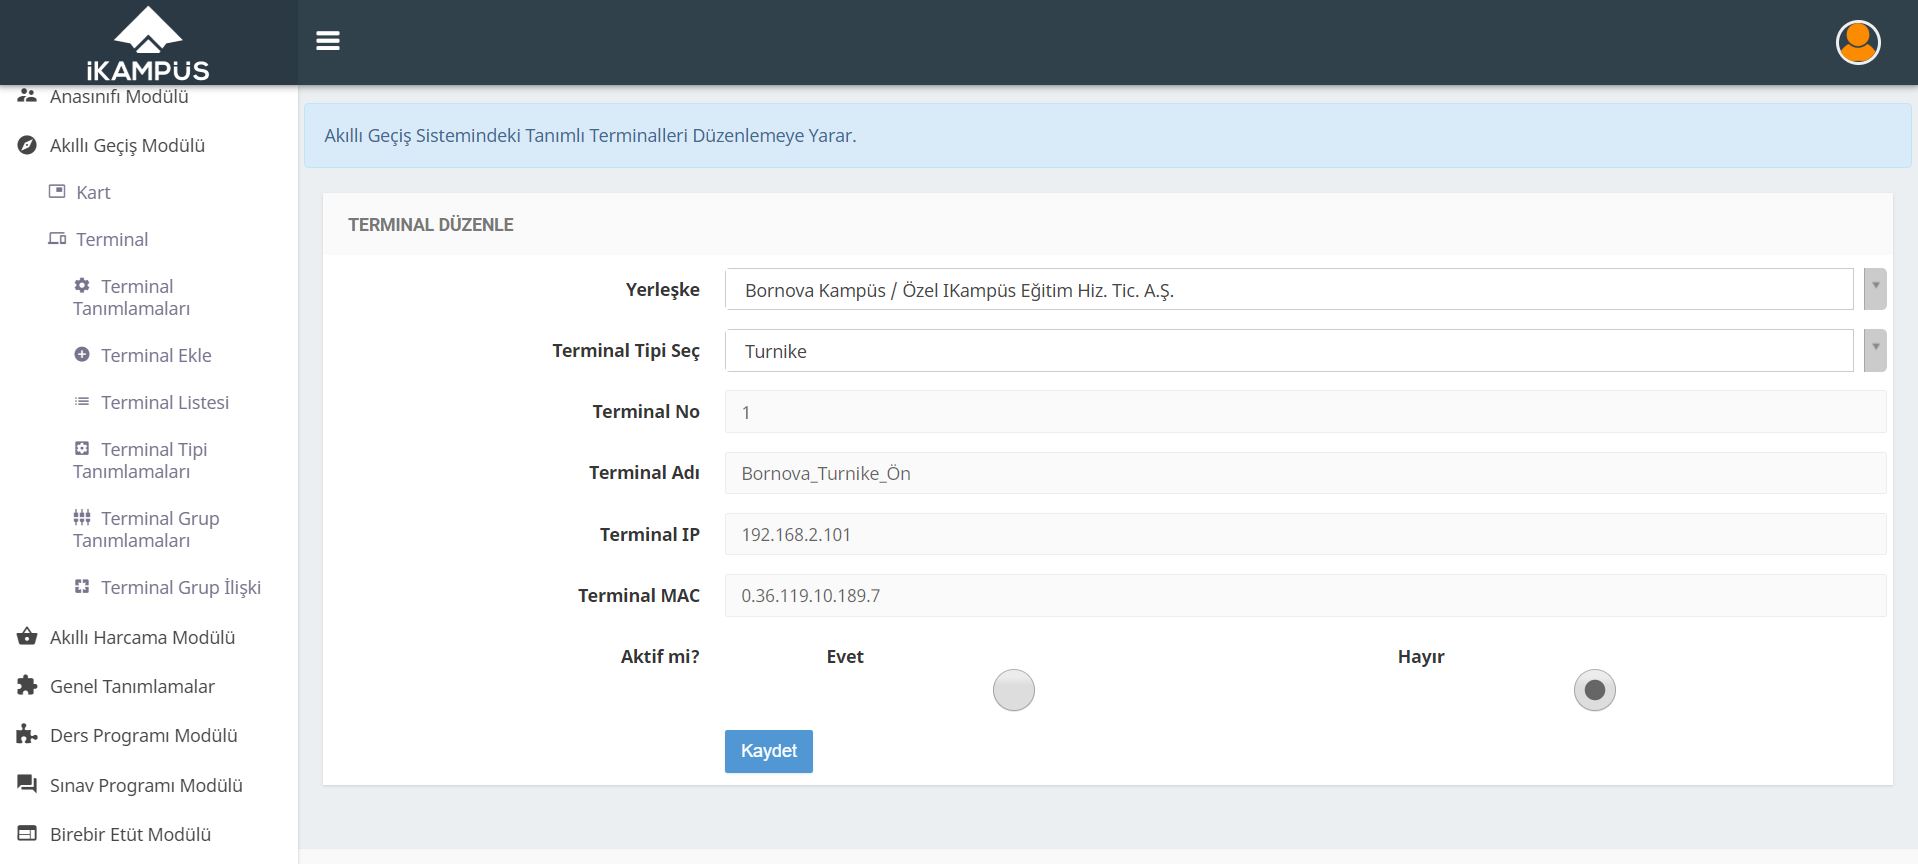Image resolution: width=1918 pixels, height=864 pixels.
Task: Expand the Ders Programı Modülü menu
Action: click(x=143, y=735)
